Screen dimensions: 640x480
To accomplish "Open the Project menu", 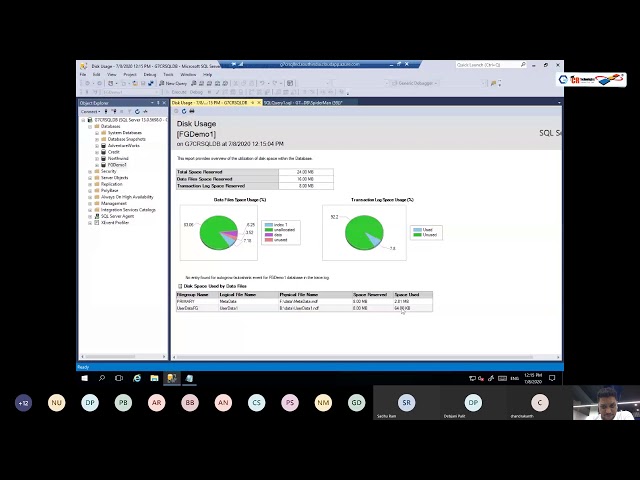I will click(130, 75).
